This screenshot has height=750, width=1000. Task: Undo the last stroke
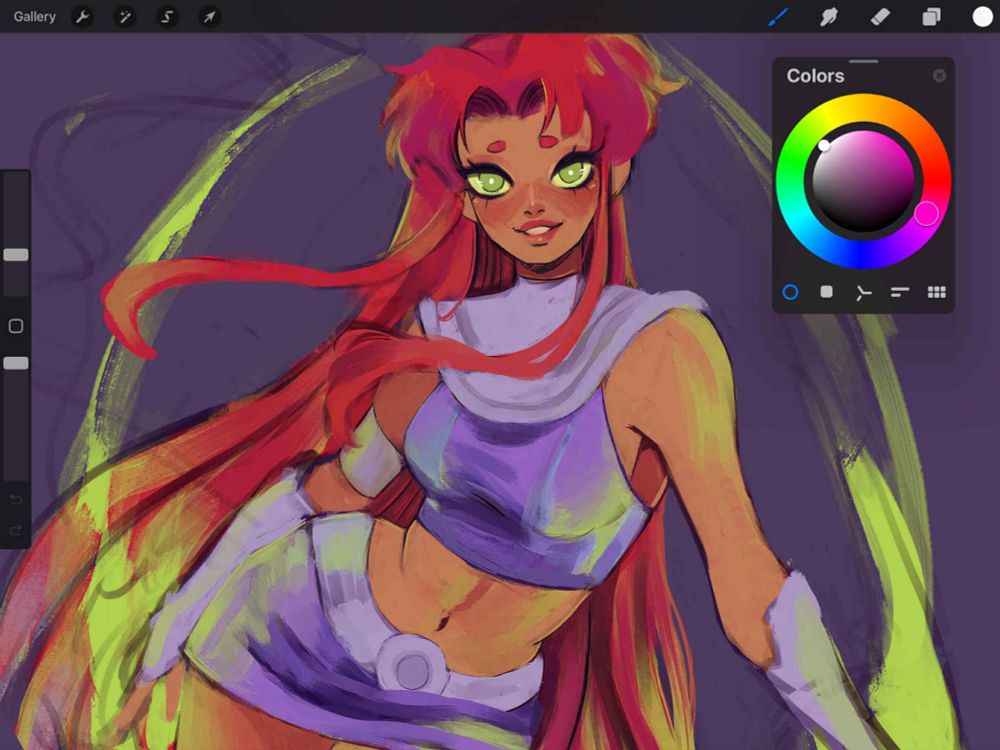pyautogui.click(x=16, y=499)
